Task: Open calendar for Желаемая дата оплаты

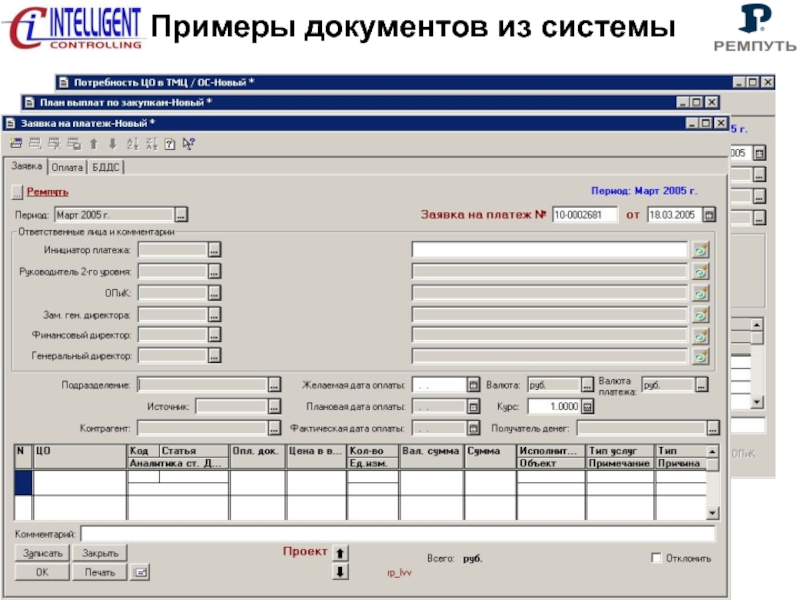Action: point(473,385)
